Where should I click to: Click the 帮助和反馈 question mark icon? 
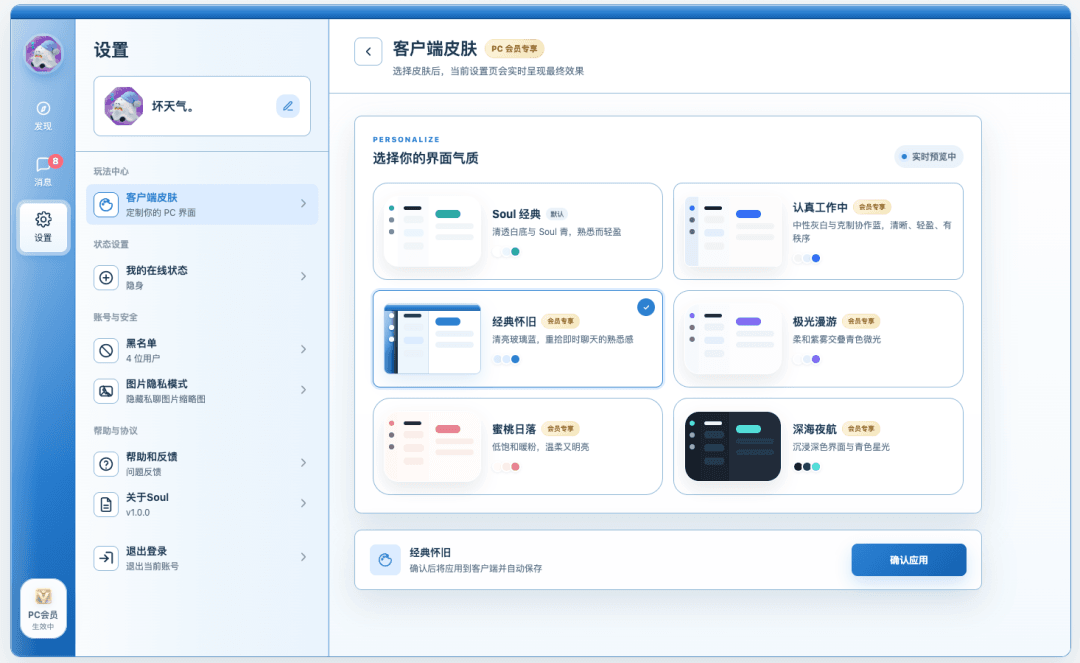[x=106, y=464]
